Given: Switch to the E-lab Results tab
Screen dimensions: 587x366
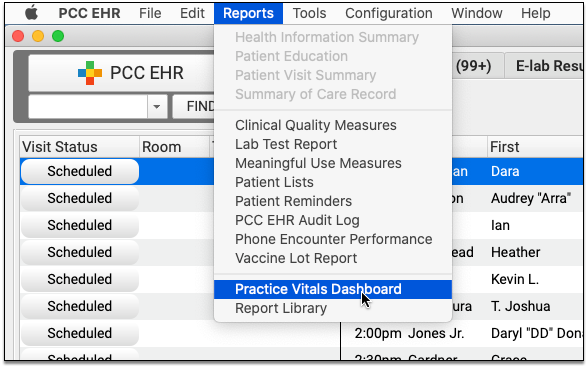Looking at the screenshot, I should click(547, 66).
